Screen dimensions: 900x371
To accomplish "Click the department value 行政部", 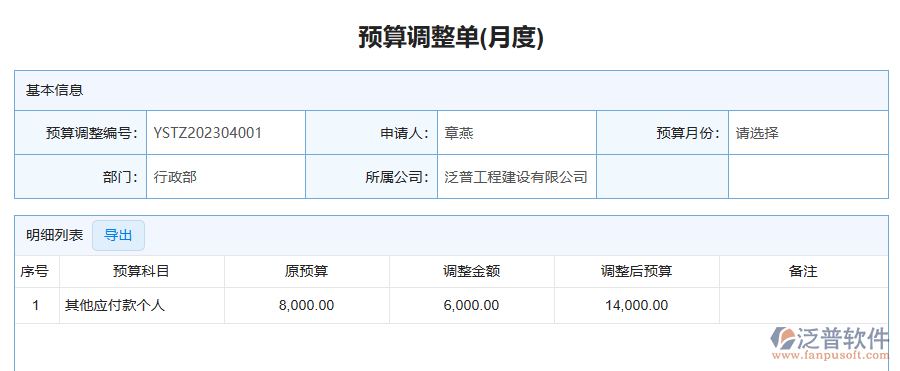I will click(x=175, y=177).
